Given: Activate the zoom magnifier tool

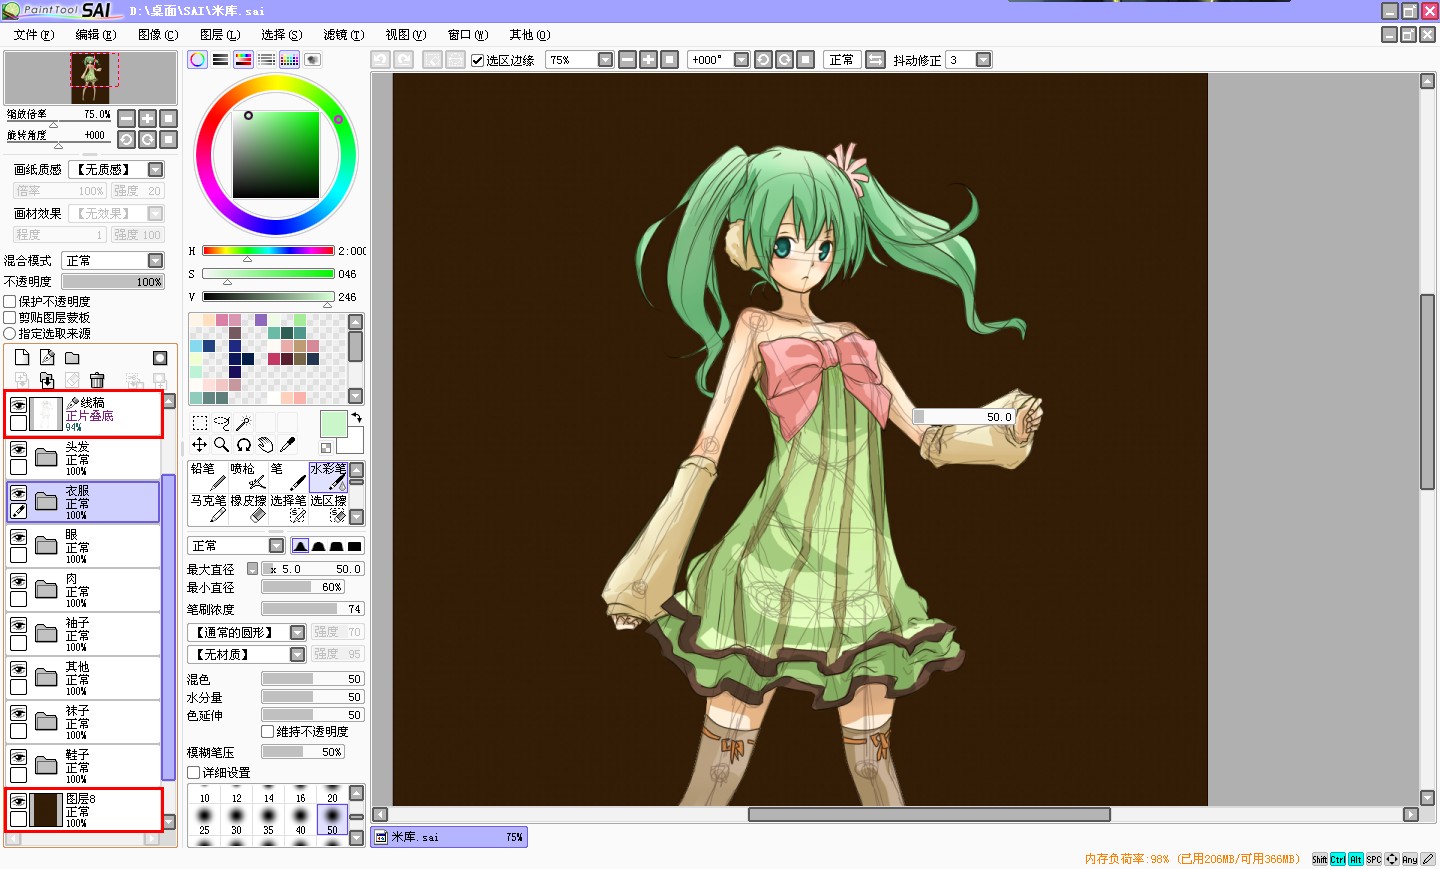Looking at the screenshot, I should 222,445.
